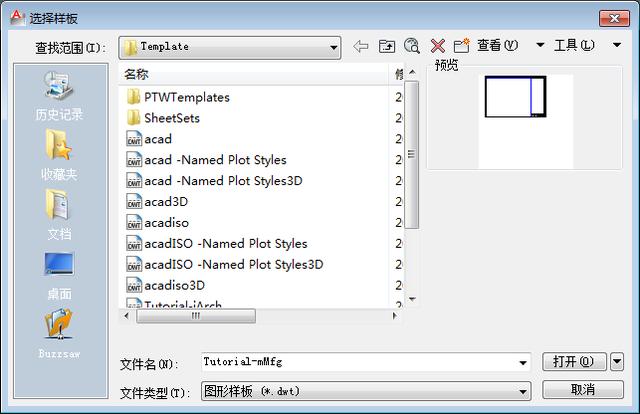Open Documents in the places sidebar
Image resolution: width=640 pixels, height=414 pixels.
click(59, 215)
